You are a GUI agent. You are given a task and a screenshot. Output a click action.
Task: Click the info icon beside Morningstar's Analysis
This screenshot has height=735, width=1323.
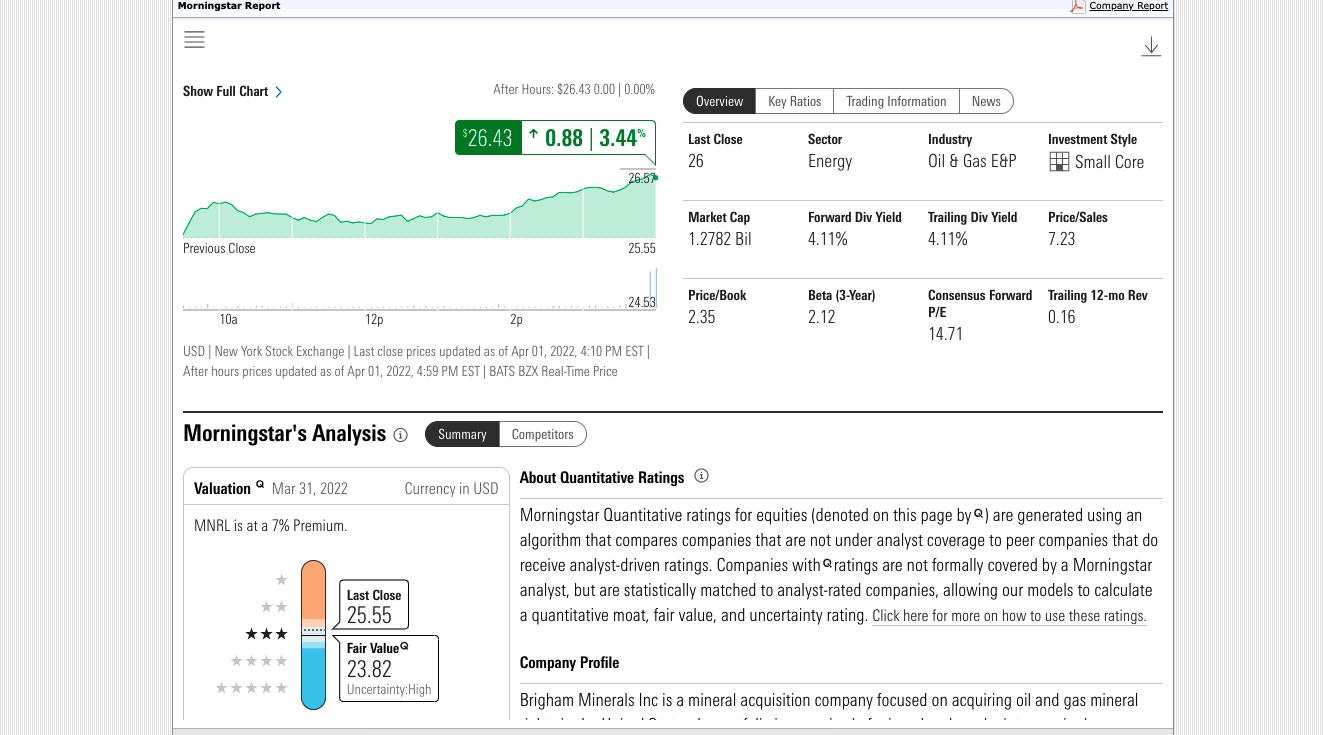[x=400, y=435]
